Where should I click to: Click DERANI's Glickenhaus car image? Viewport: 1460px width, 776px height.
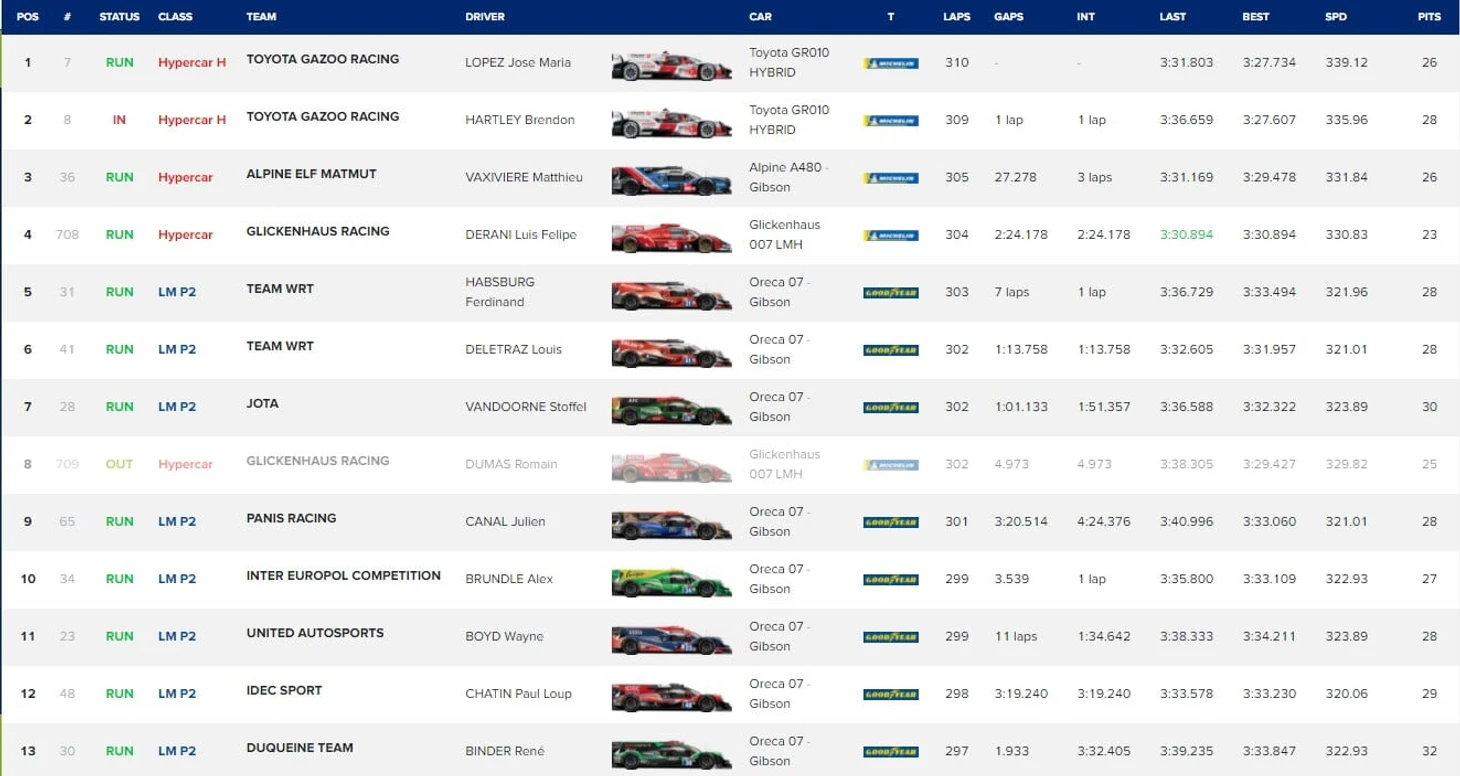(x=670, y=237)
